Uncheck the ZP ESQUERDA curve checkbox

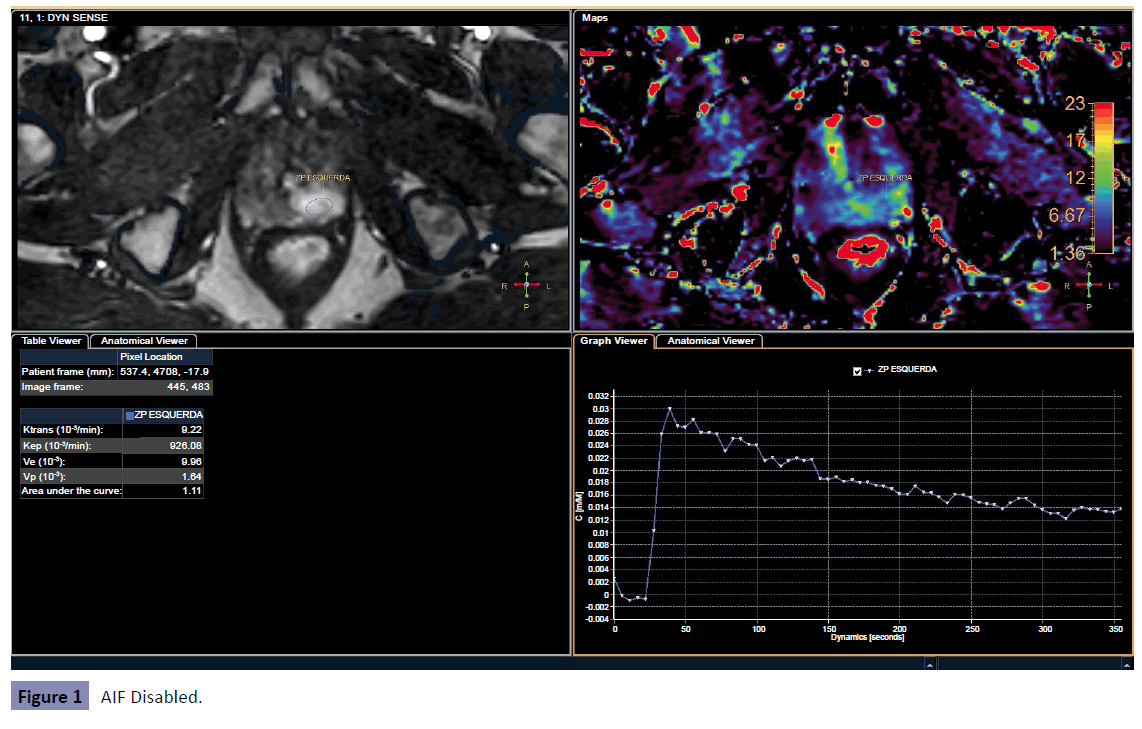(x=857, y=370)
